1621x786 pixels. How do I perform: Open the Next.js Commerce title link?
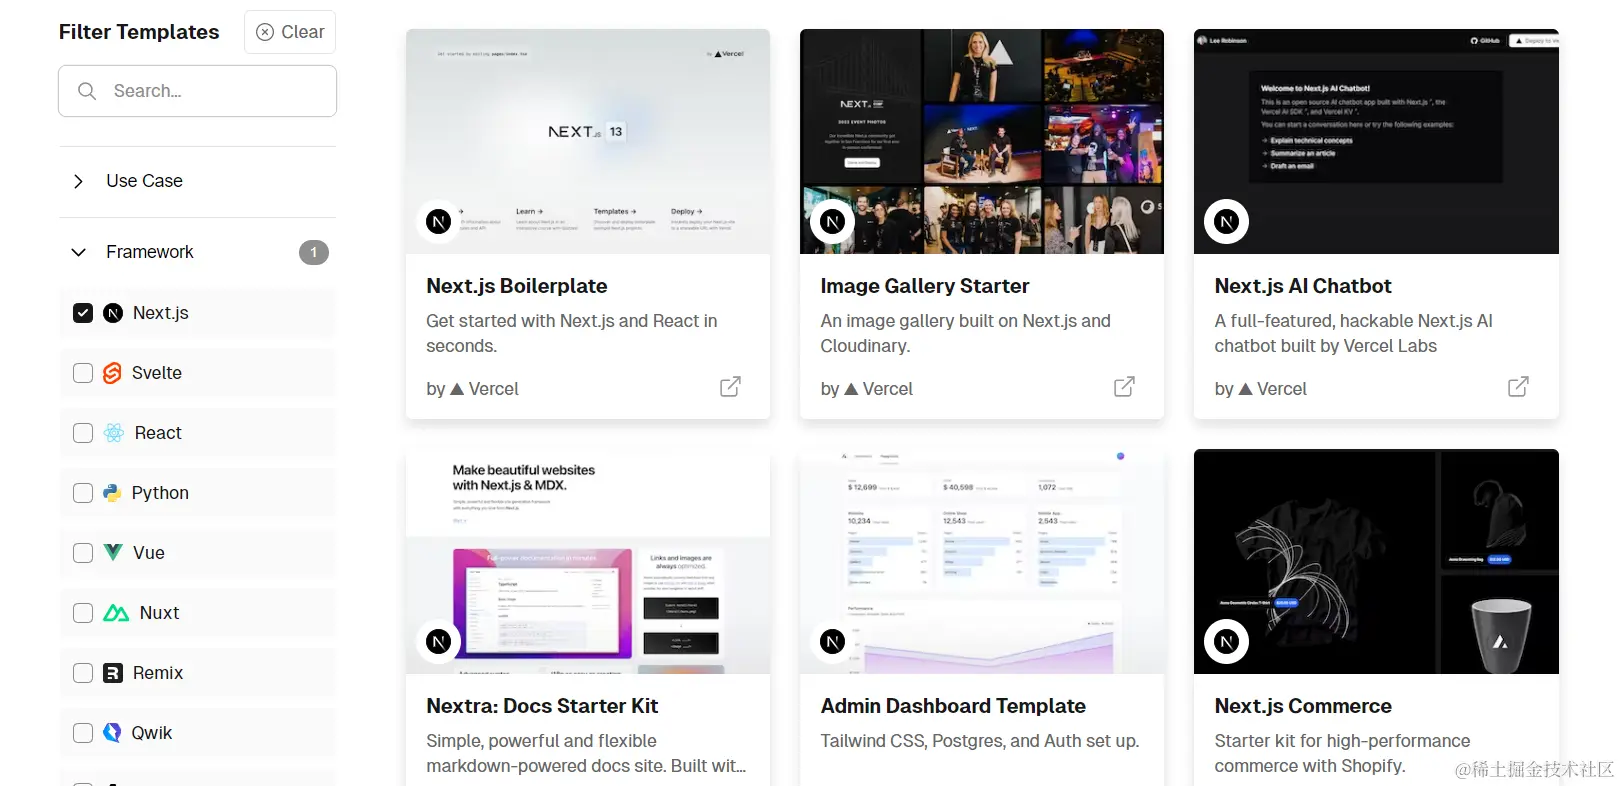pyautogui.click(x=1303, y=706)
